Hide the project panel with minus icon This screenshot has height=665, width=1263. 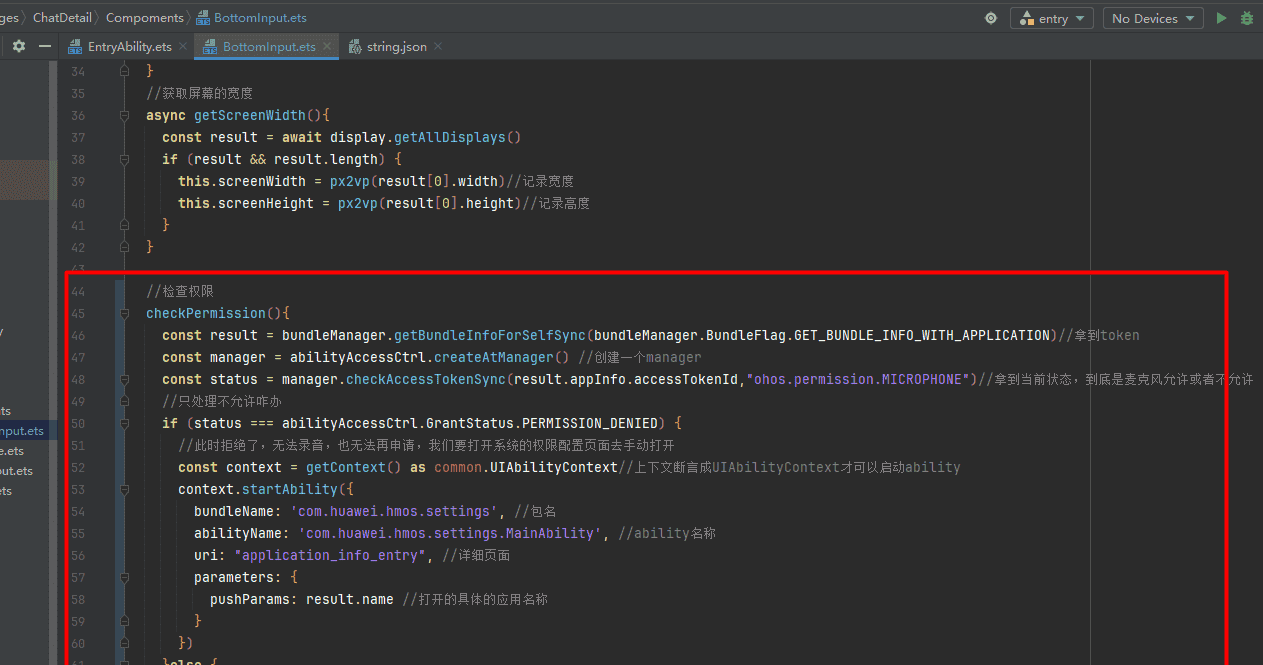click(44, 46)
